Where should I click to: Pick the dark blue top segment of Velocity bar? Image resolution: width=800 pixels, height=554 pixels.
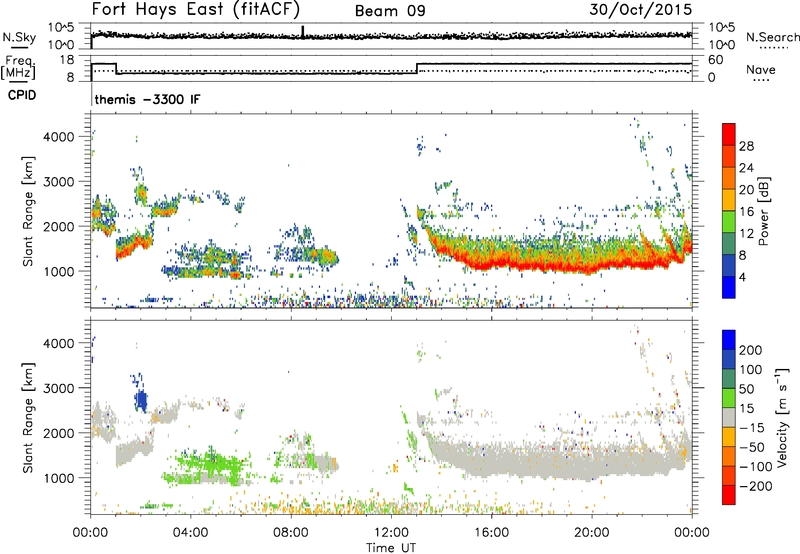729,340
